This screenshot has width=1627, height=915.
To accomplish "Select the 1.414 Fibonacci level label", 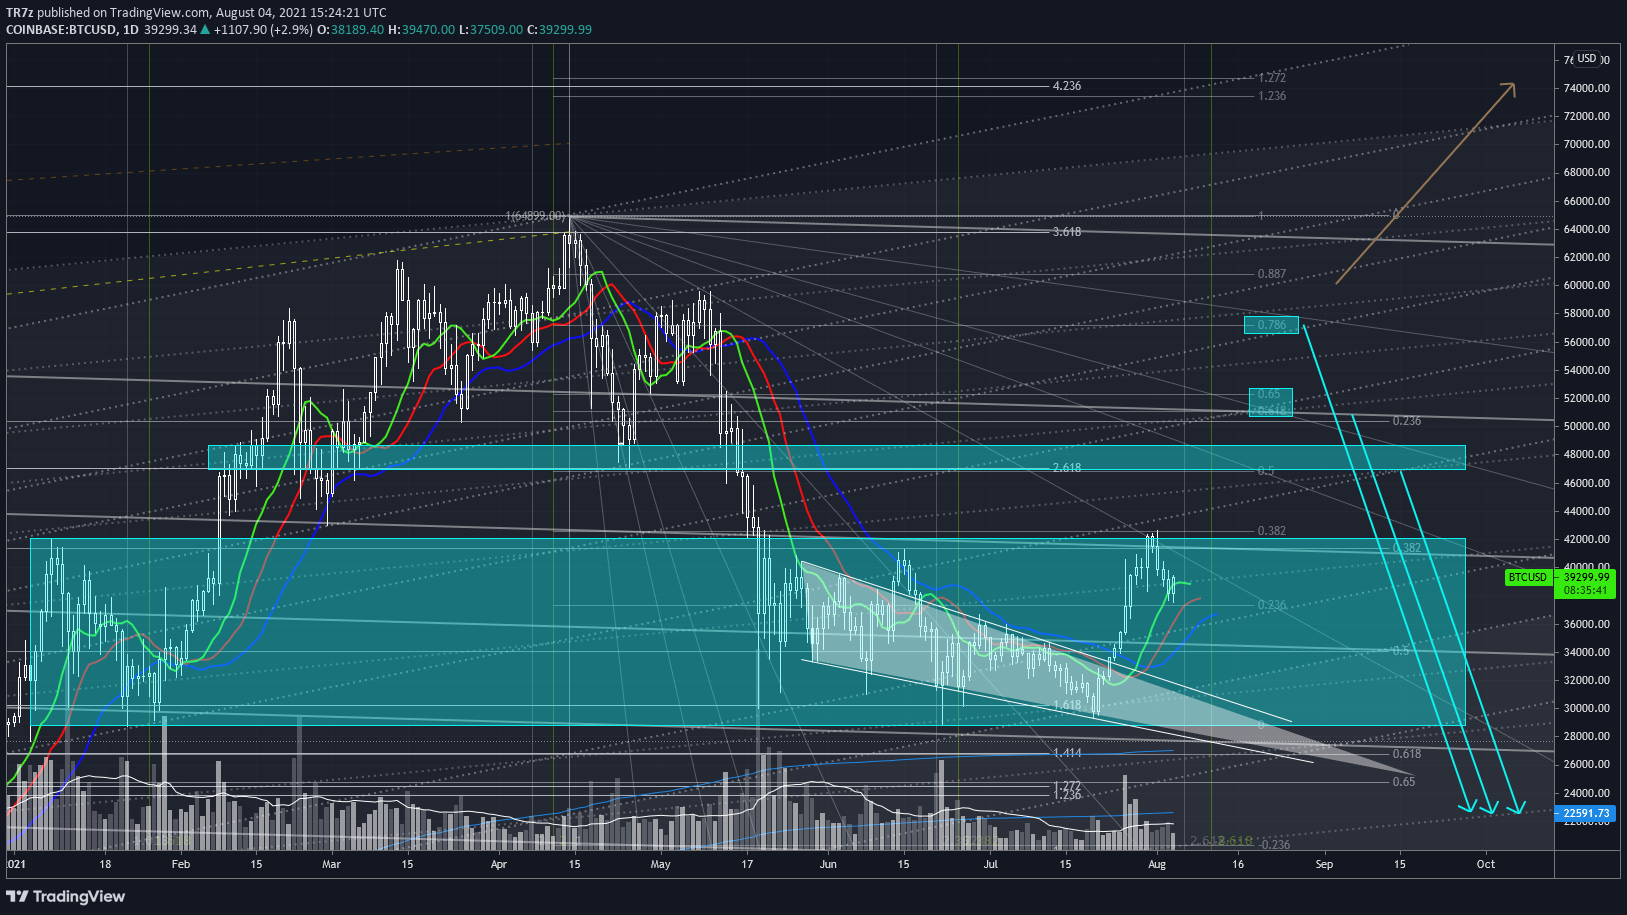I will click(1067, 753).
